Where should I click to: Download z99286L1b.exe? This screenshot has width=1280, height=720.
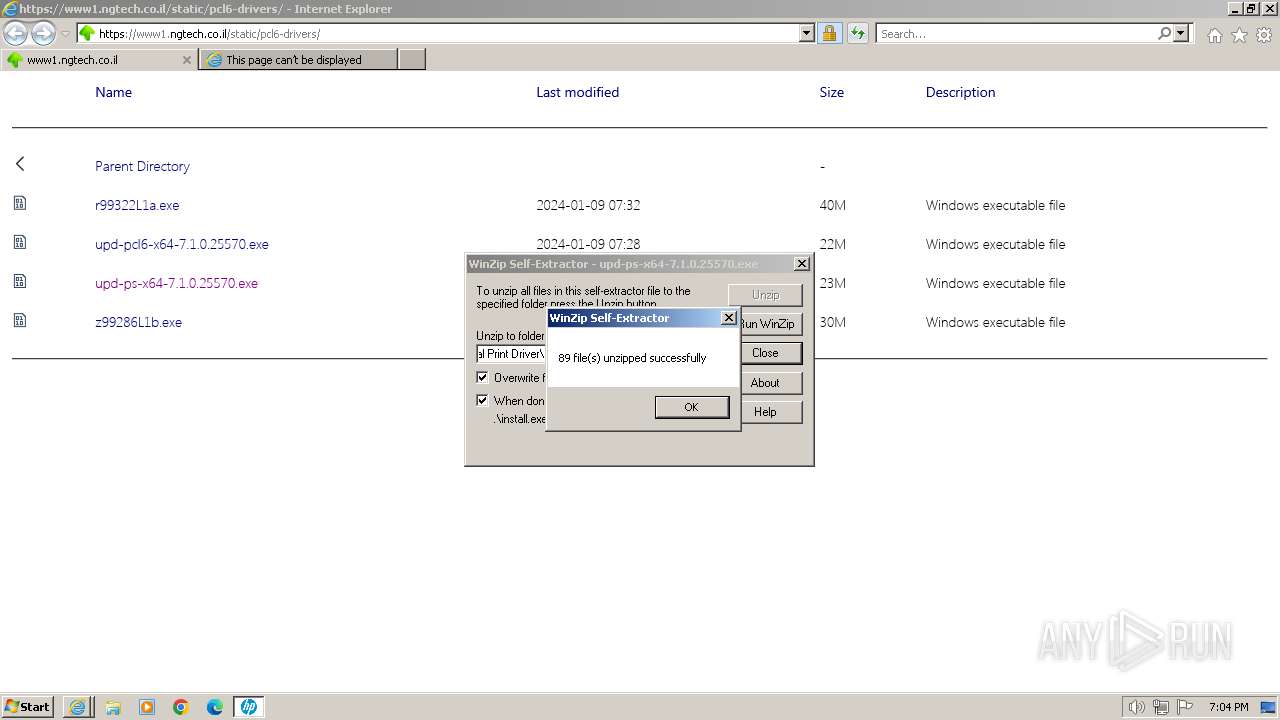click(138, 322)
